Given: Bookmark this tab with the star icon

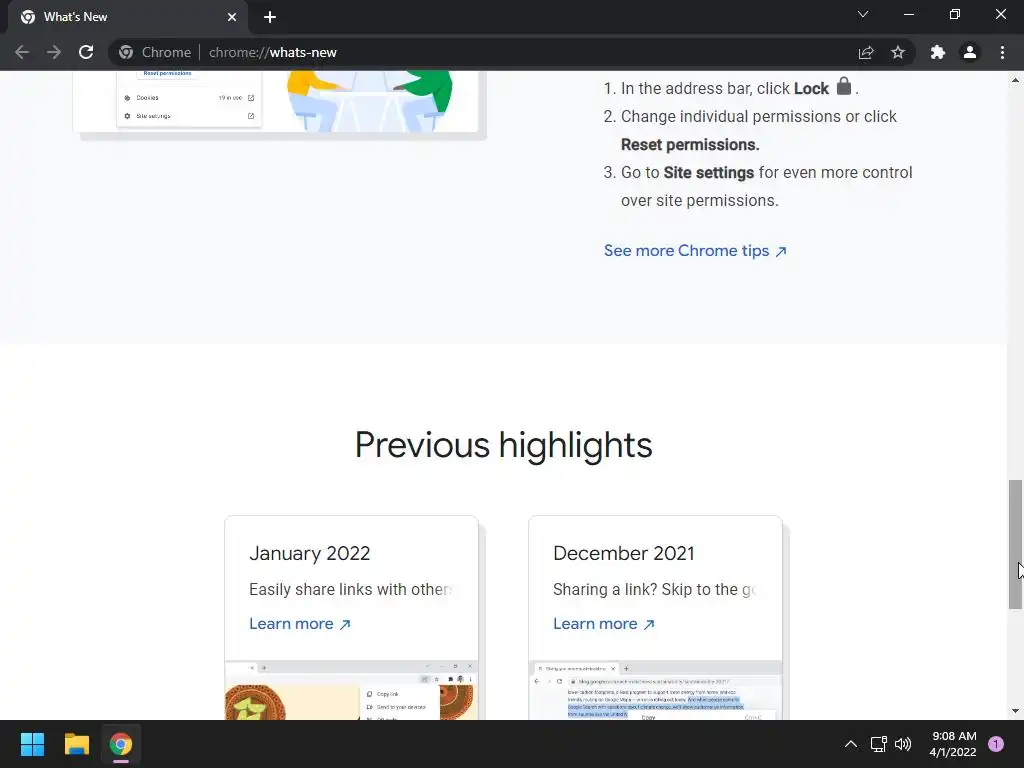Looking at the screenshot, I should tap(898, 52).
